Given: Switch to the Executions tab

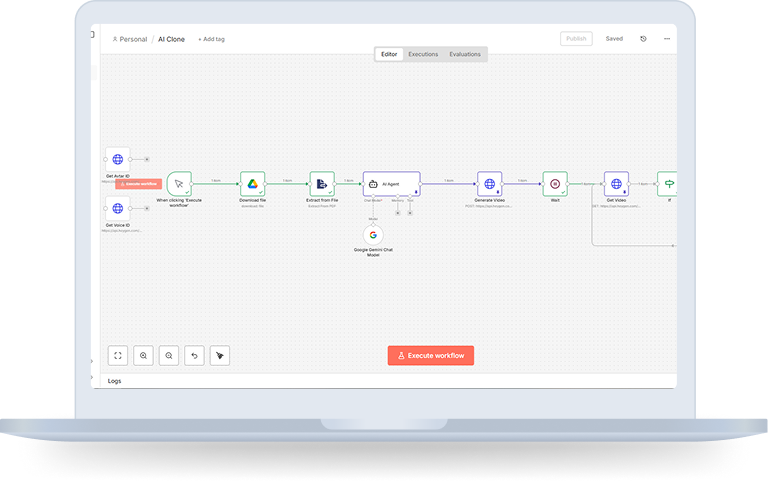Looking at the screenshot, I should point(423,54).
